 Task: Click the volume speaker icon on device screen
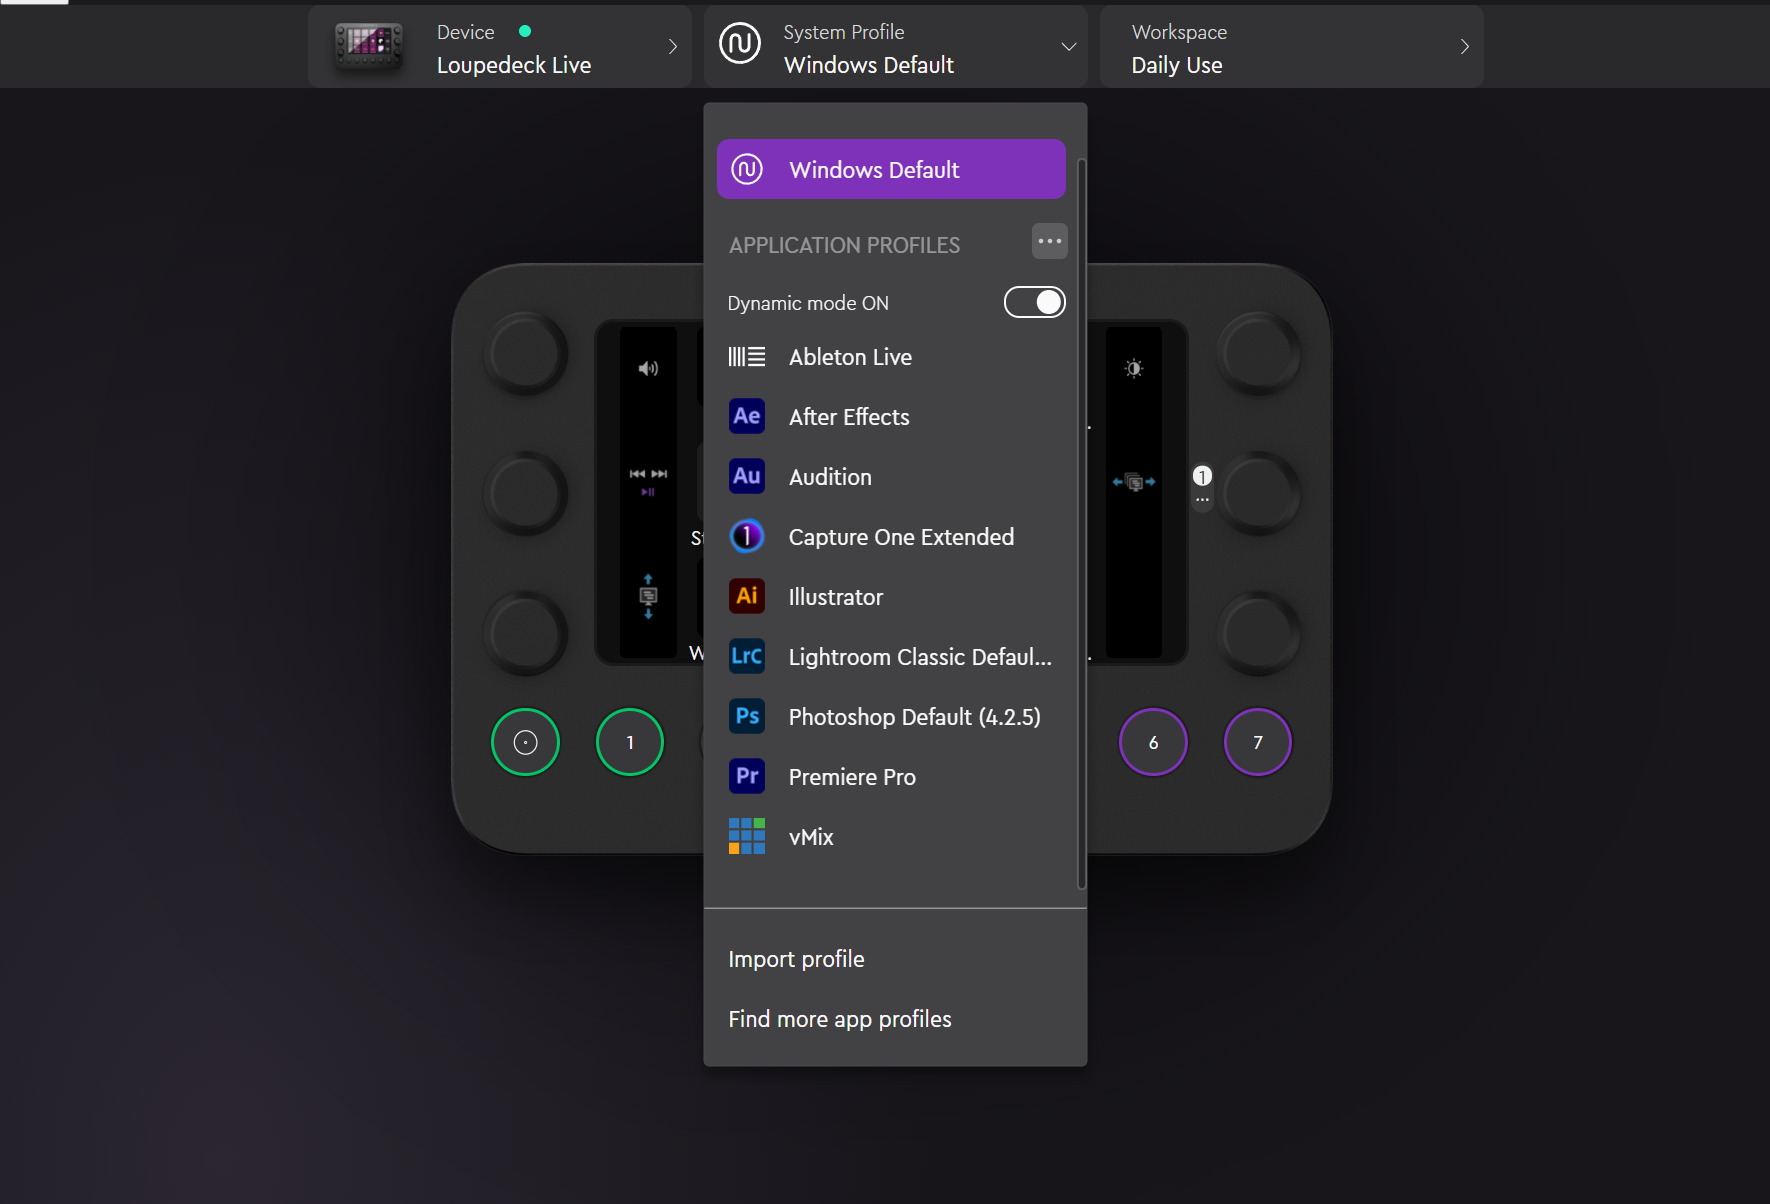point(648,369)
